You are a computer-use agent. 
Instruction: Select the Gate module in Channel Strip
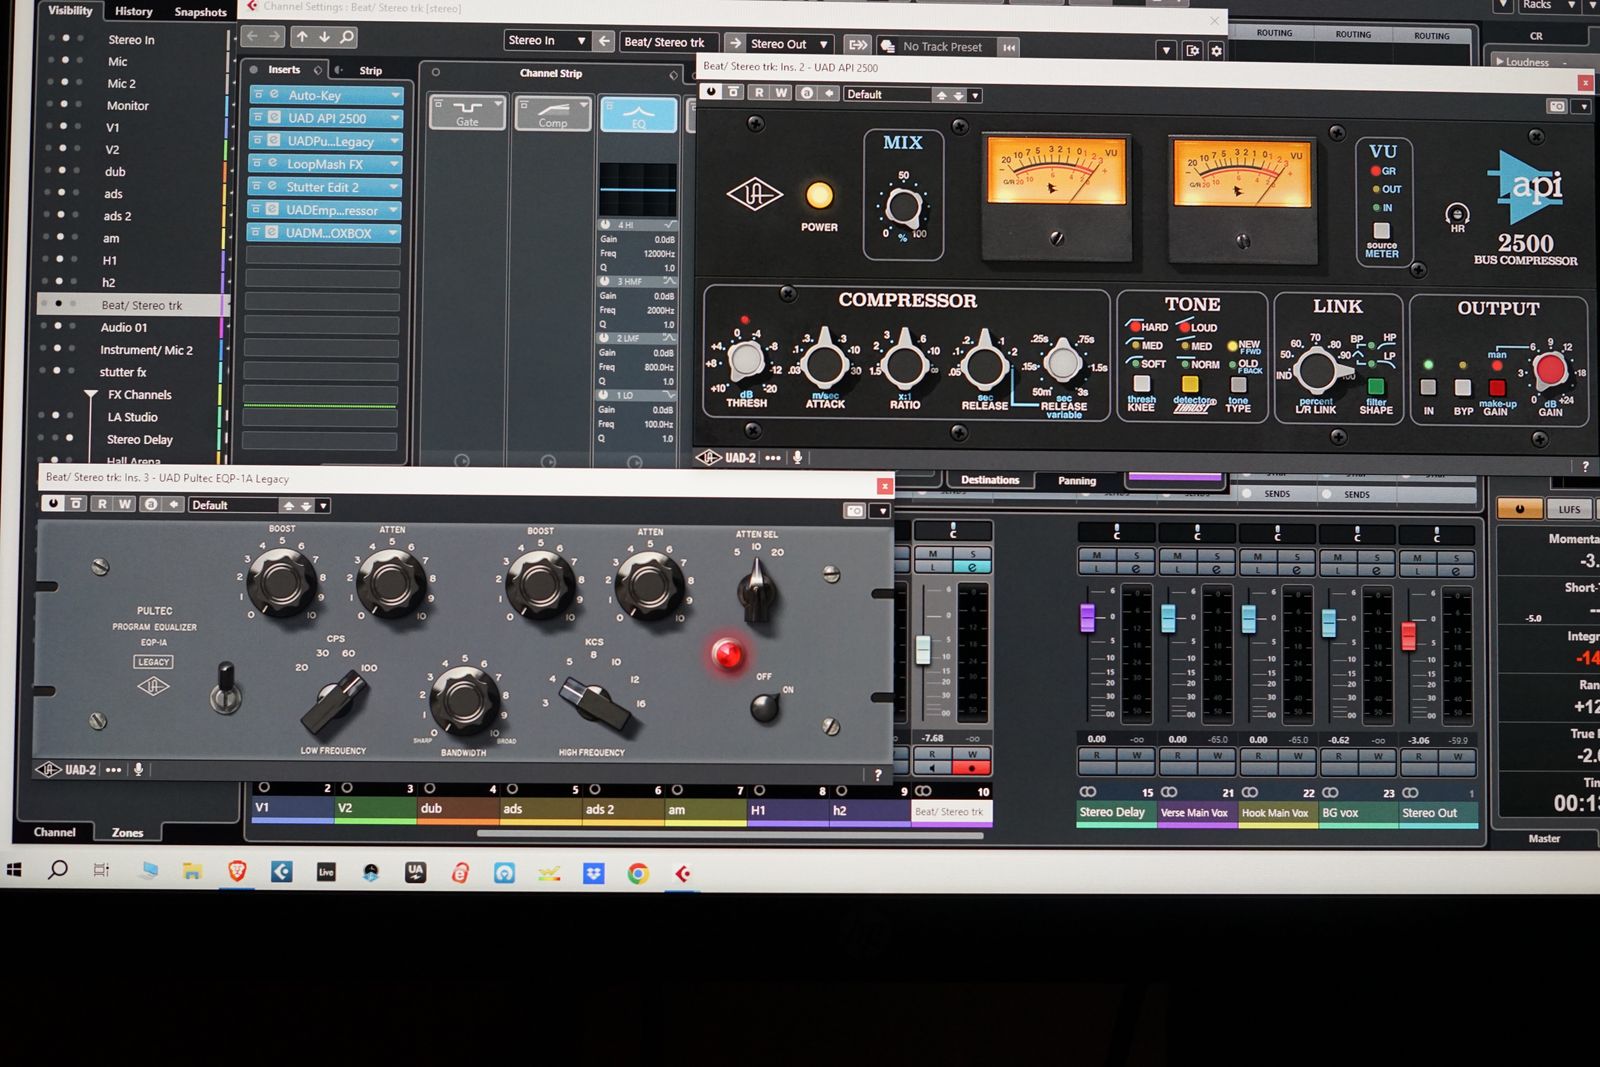click(468, 112)
